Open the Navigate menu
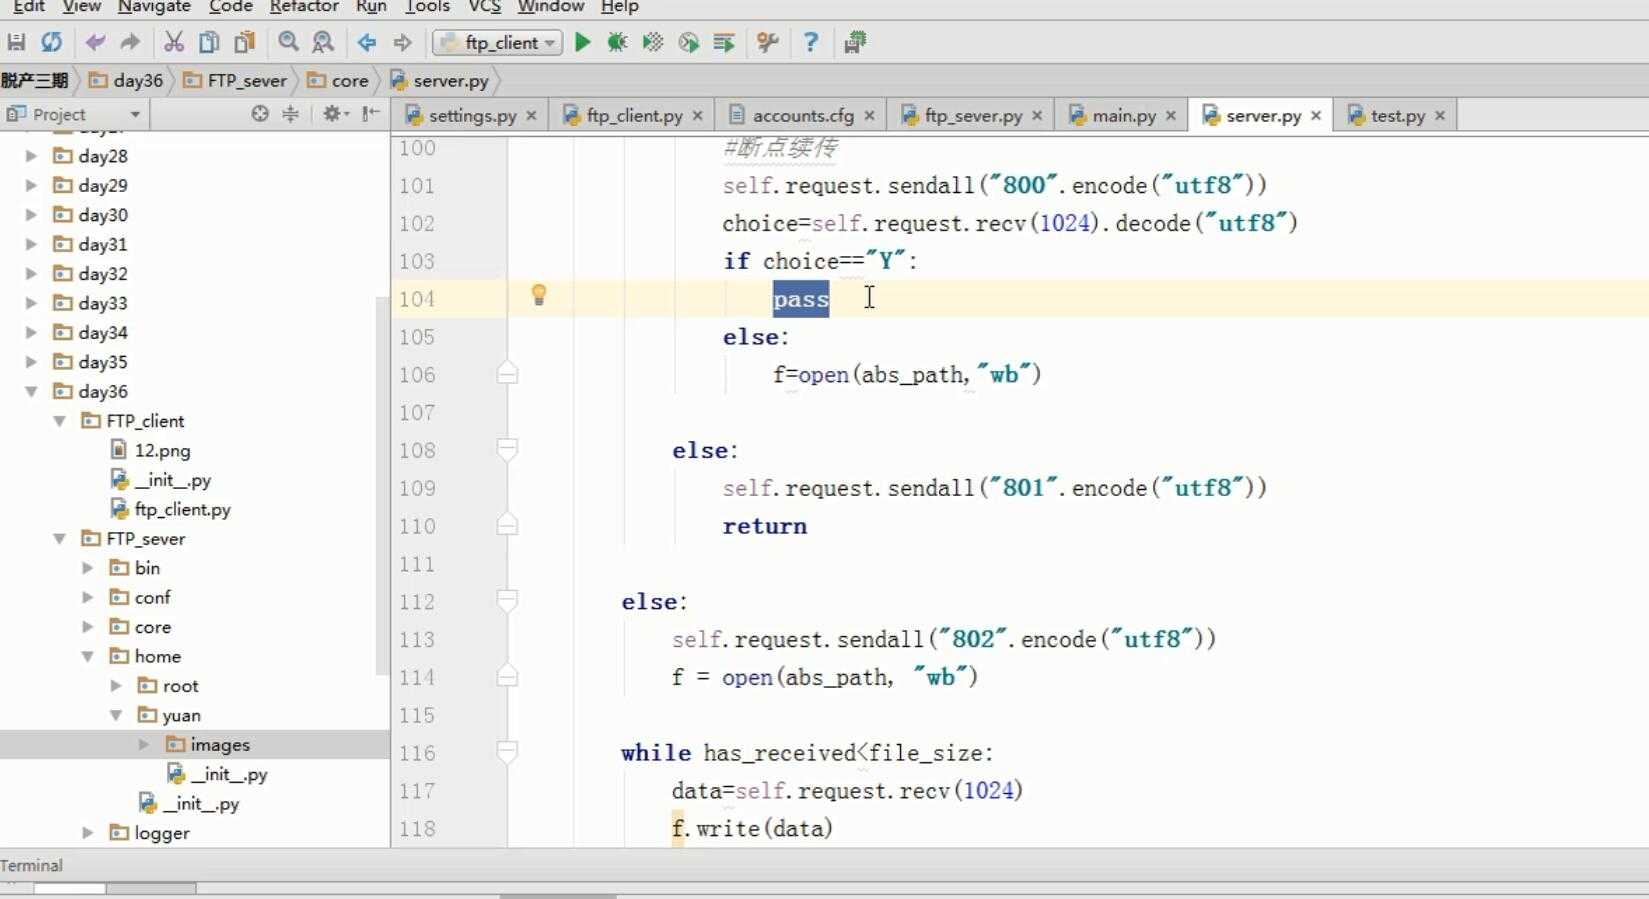1649x899 pixels. coord(154,7)
